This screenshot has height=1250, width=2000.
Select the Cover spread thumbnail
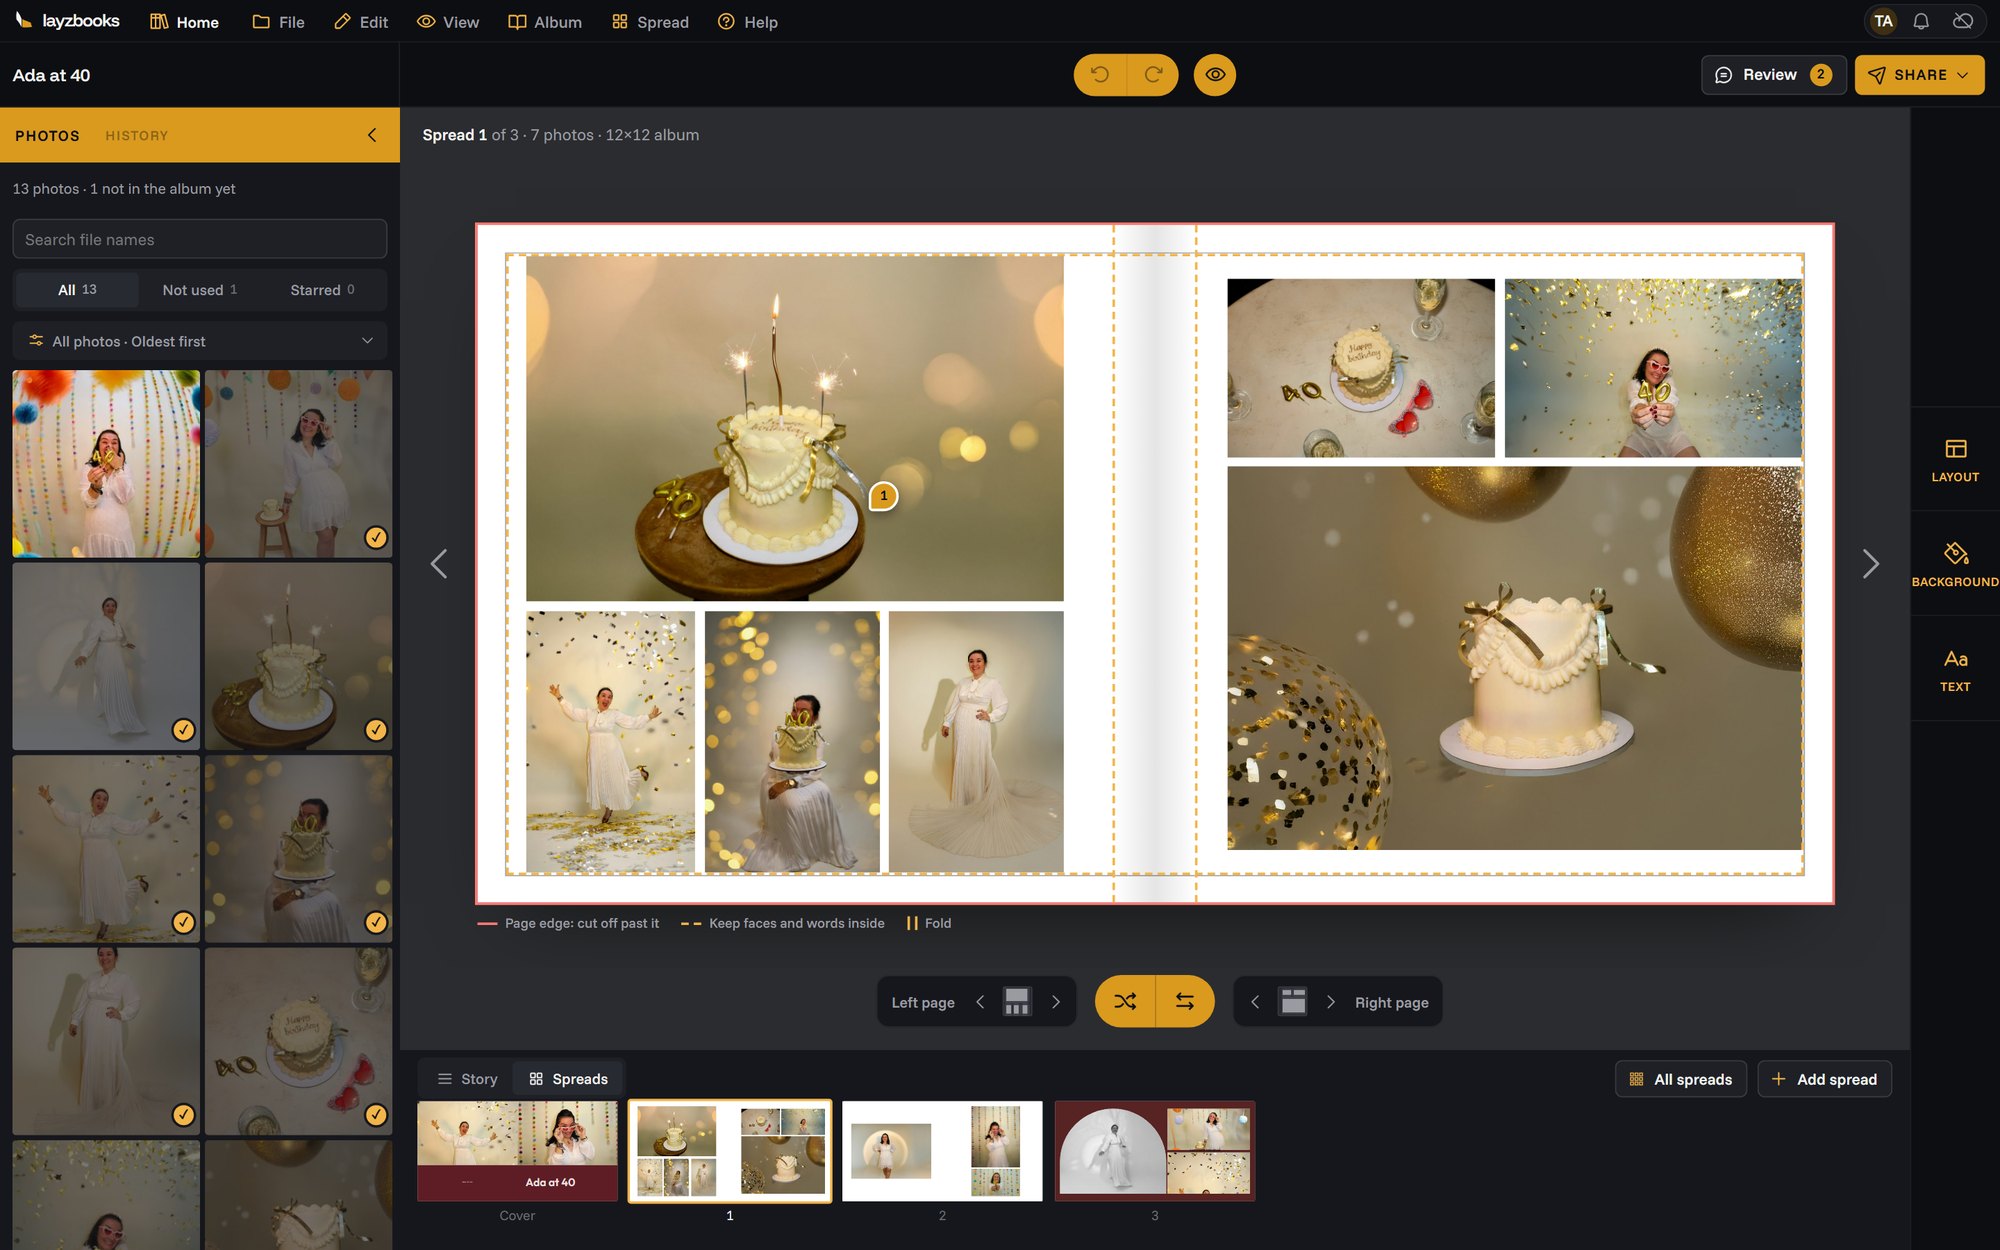point(517,1151)
